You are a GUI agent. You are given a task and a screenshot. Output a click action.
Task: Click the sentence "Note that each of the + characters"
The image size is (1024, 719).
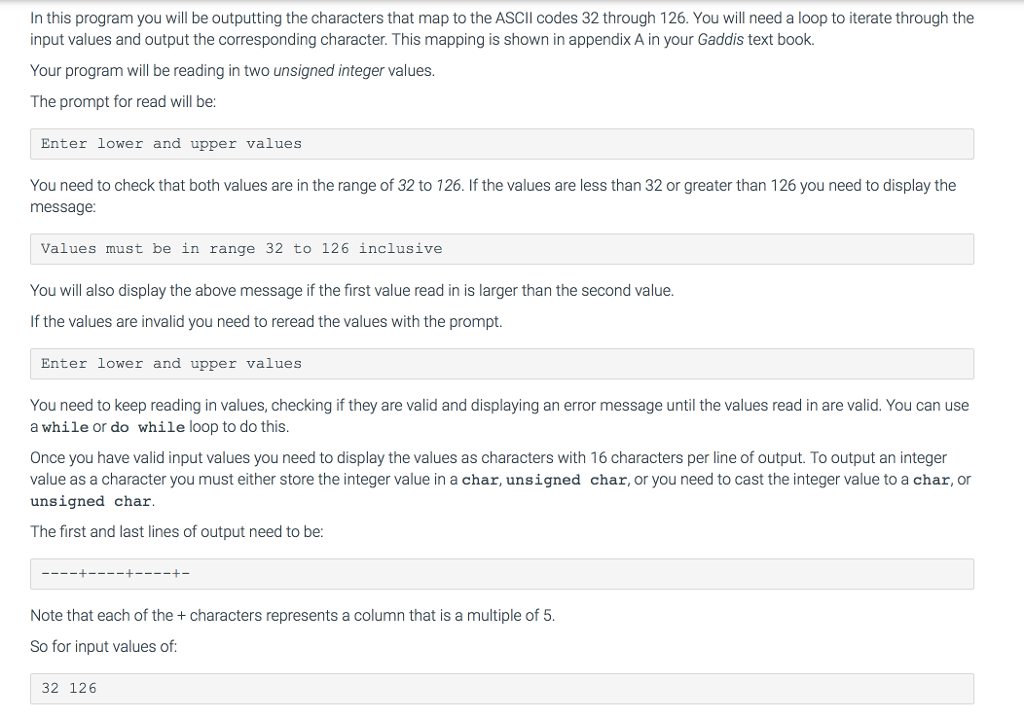tap(293, 616)
